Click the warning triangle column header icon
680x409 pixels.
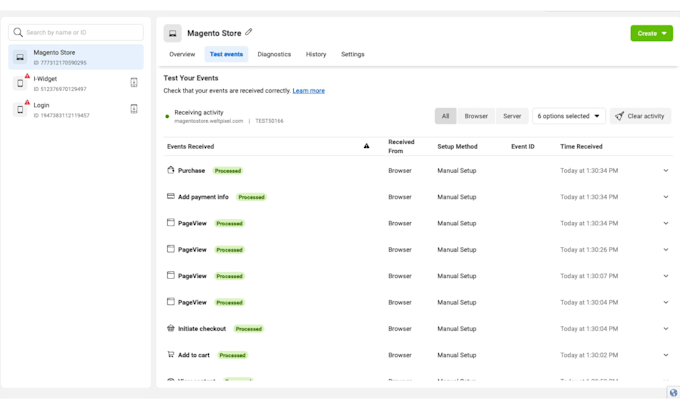tap(366, 146)
